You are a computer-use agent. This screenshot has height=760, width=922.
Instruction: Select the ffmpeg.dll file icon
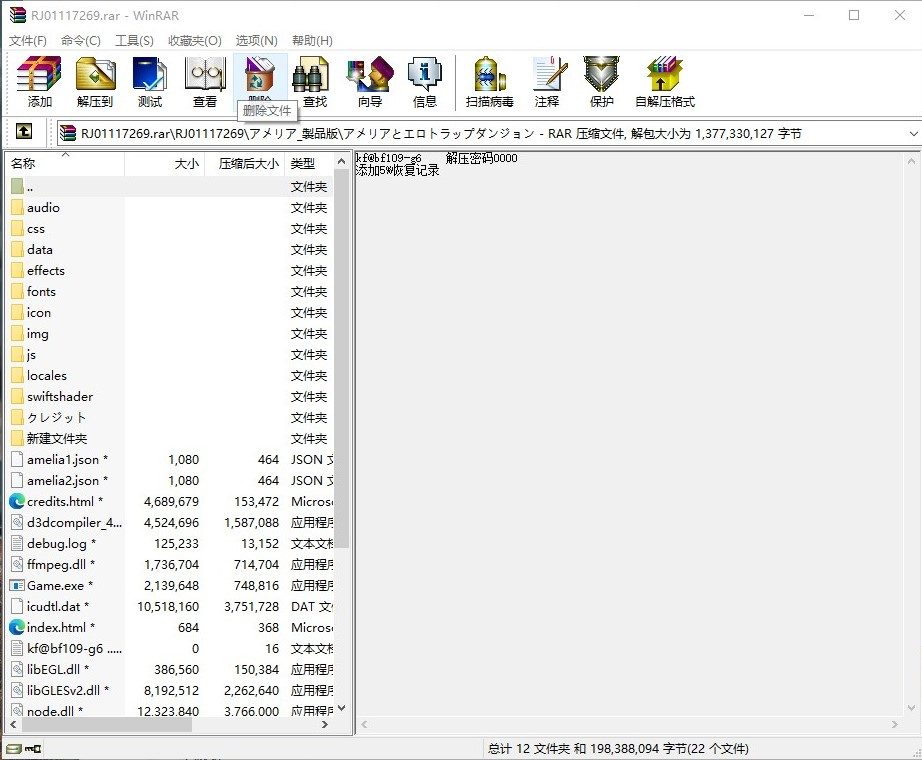(17, 564)
